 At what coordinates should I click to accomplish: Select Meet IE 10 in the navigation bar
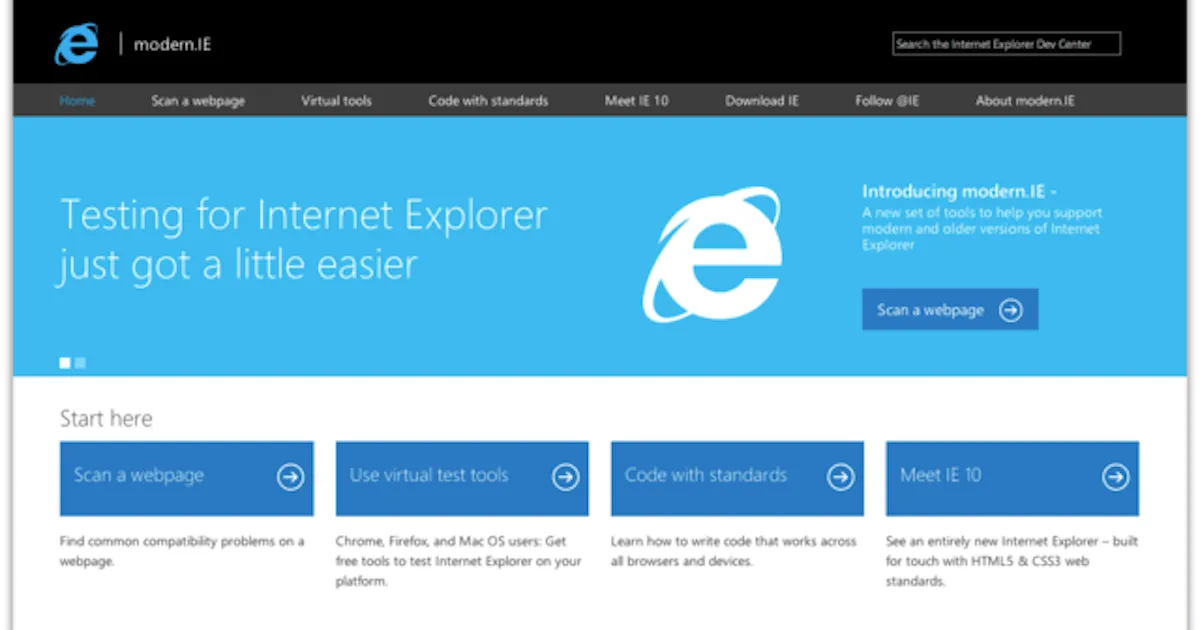point(636,101)
